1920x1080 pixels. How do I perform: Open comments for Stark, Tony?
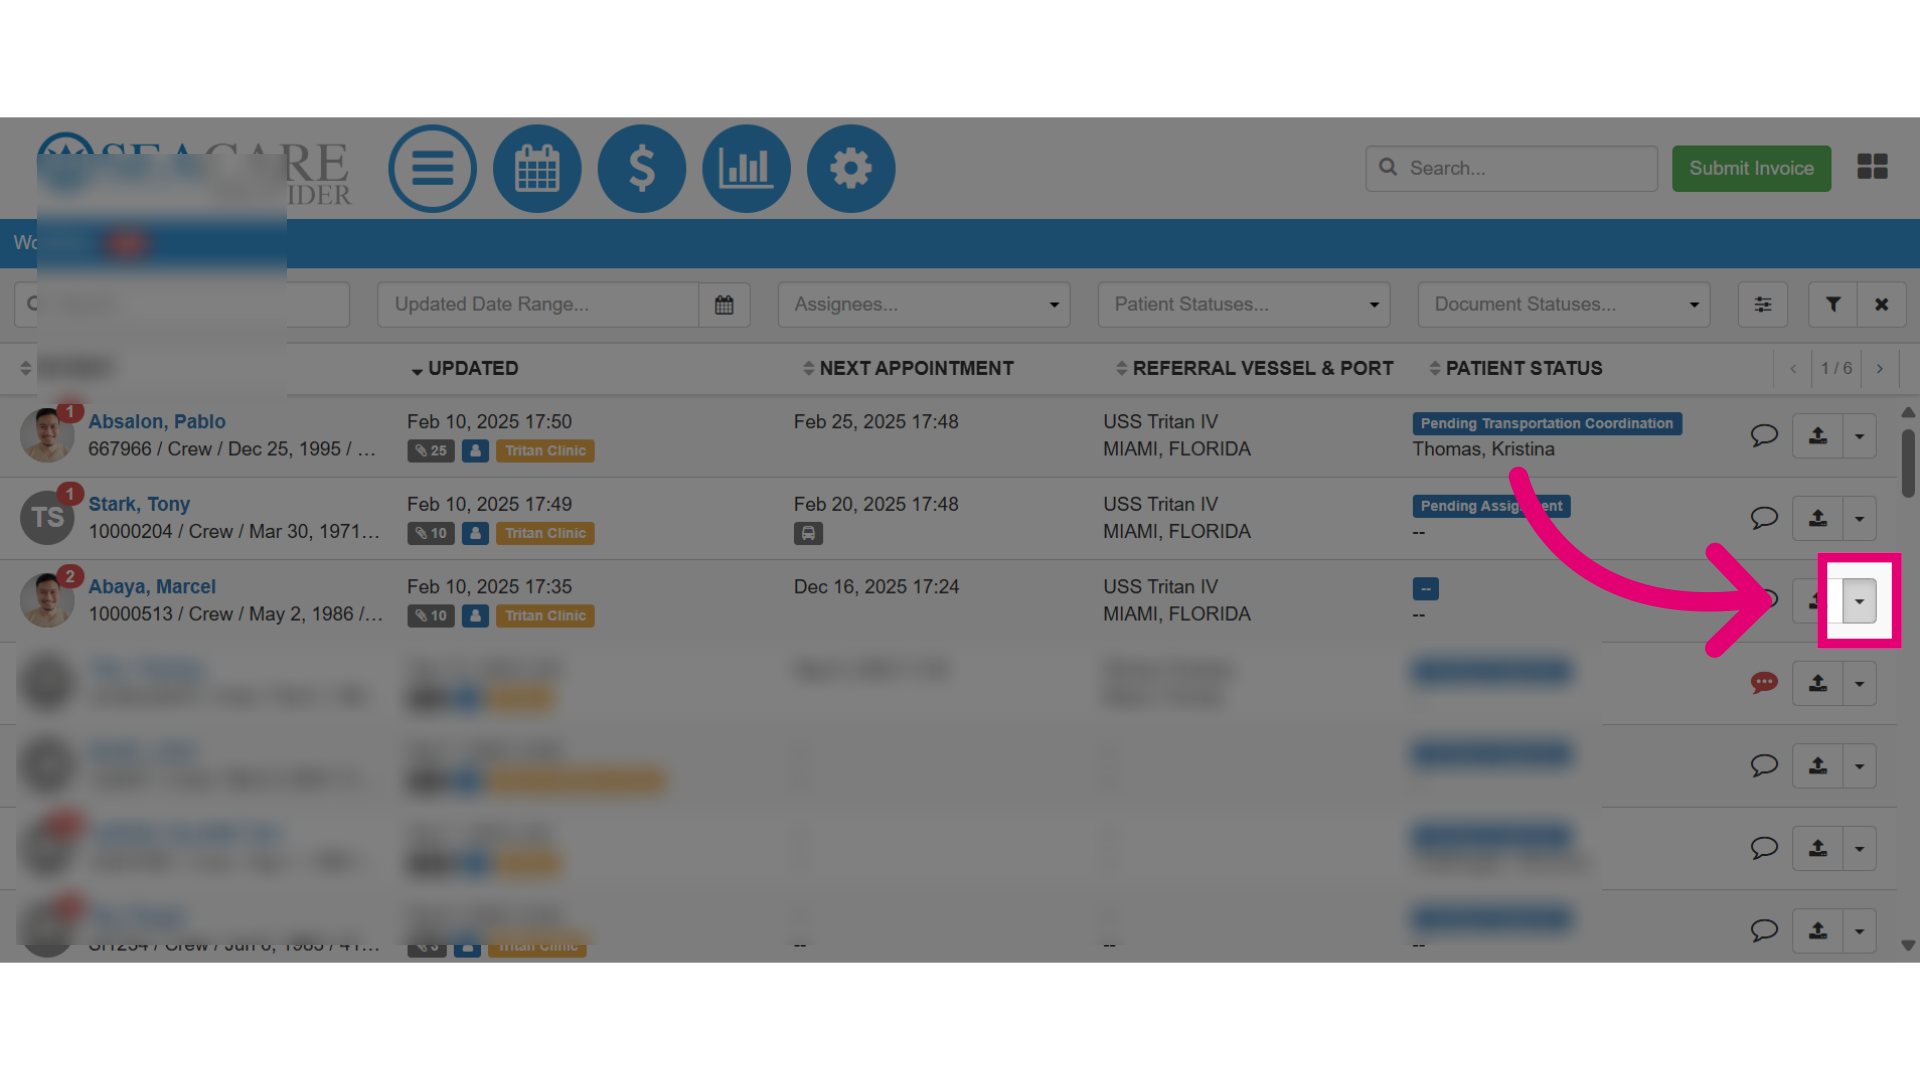pos(1764,518)
